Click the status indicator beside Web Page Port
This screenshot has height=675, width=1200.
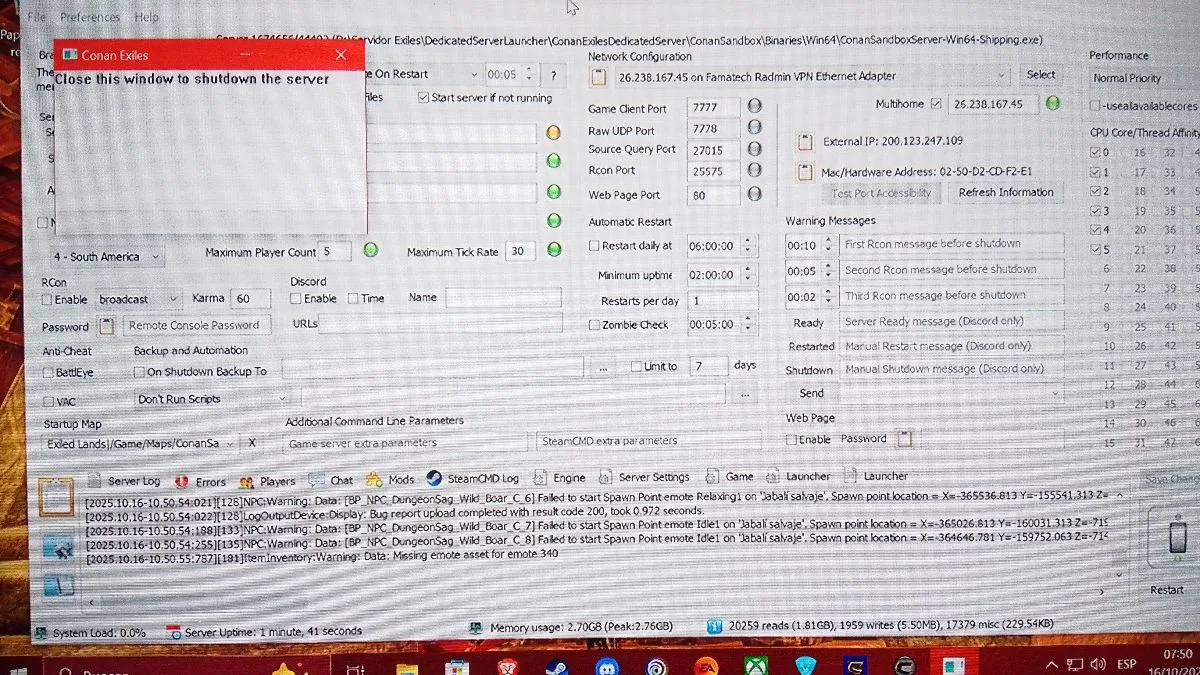(754, 194)
